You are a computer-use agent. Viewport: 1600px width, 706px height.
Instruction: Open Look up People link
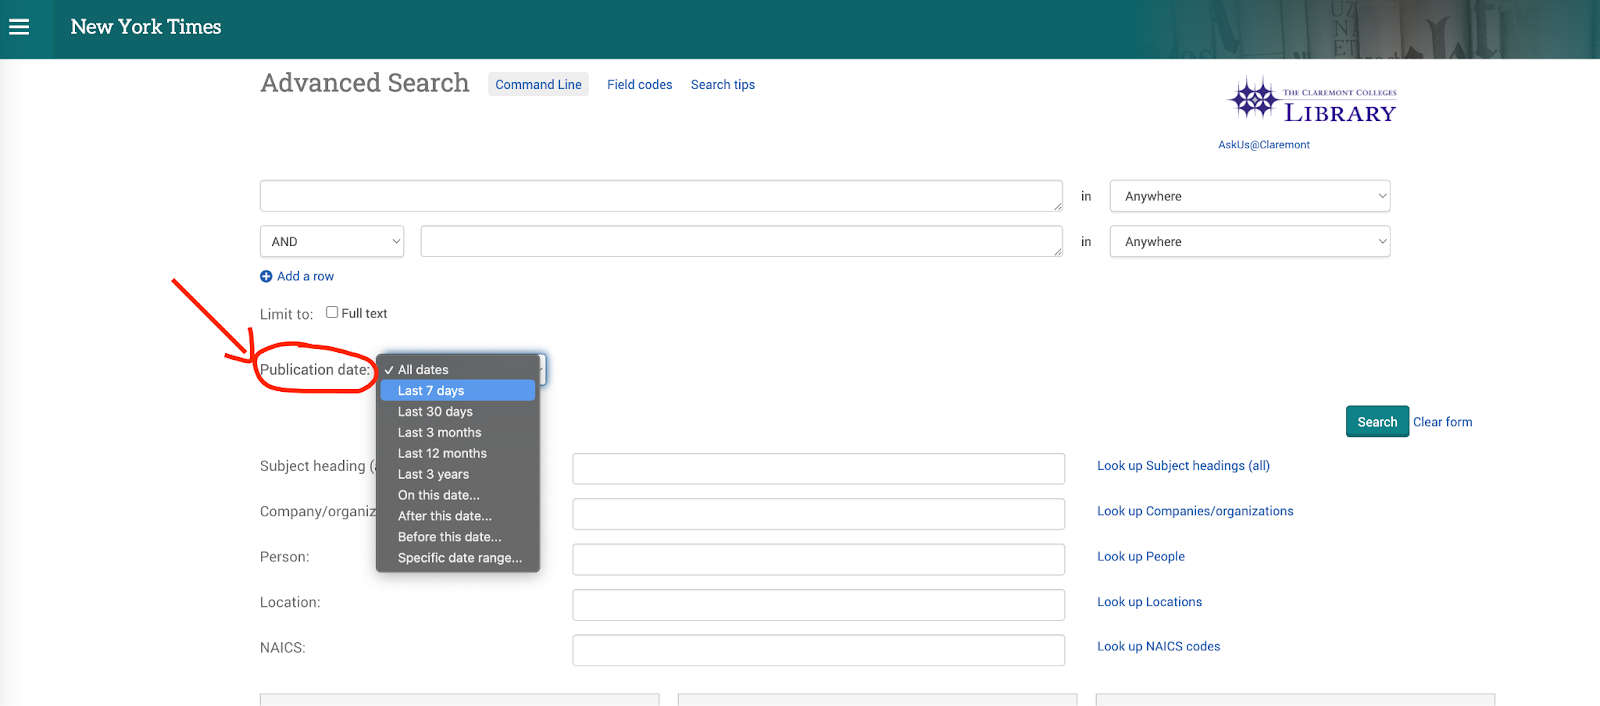(x=1141, y=557)
